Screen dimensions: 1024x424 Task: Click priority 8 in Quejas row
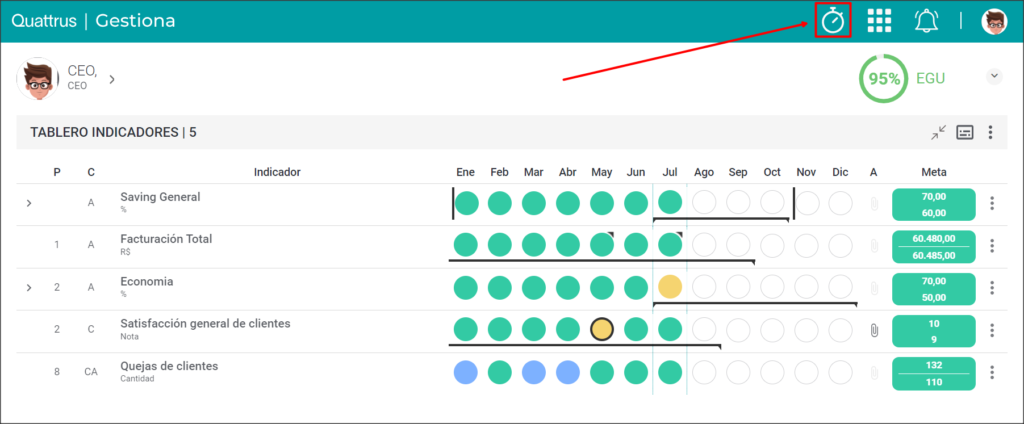(x=57, y=372)
